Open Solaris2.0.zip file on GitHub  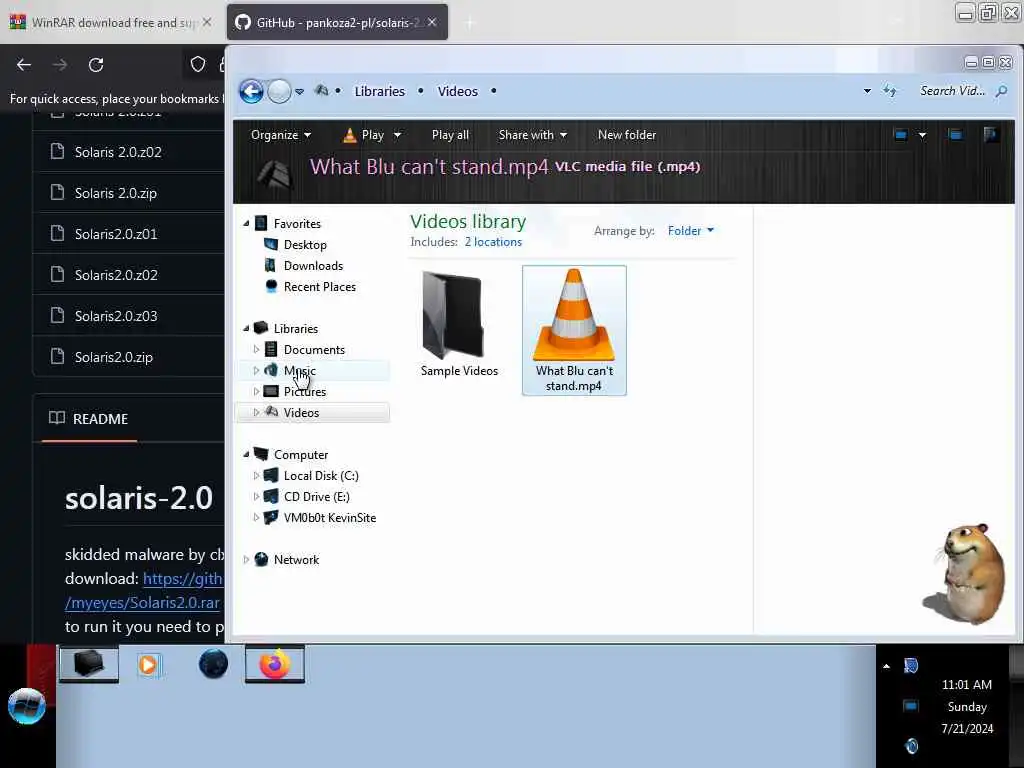click(x=114, y=357)
